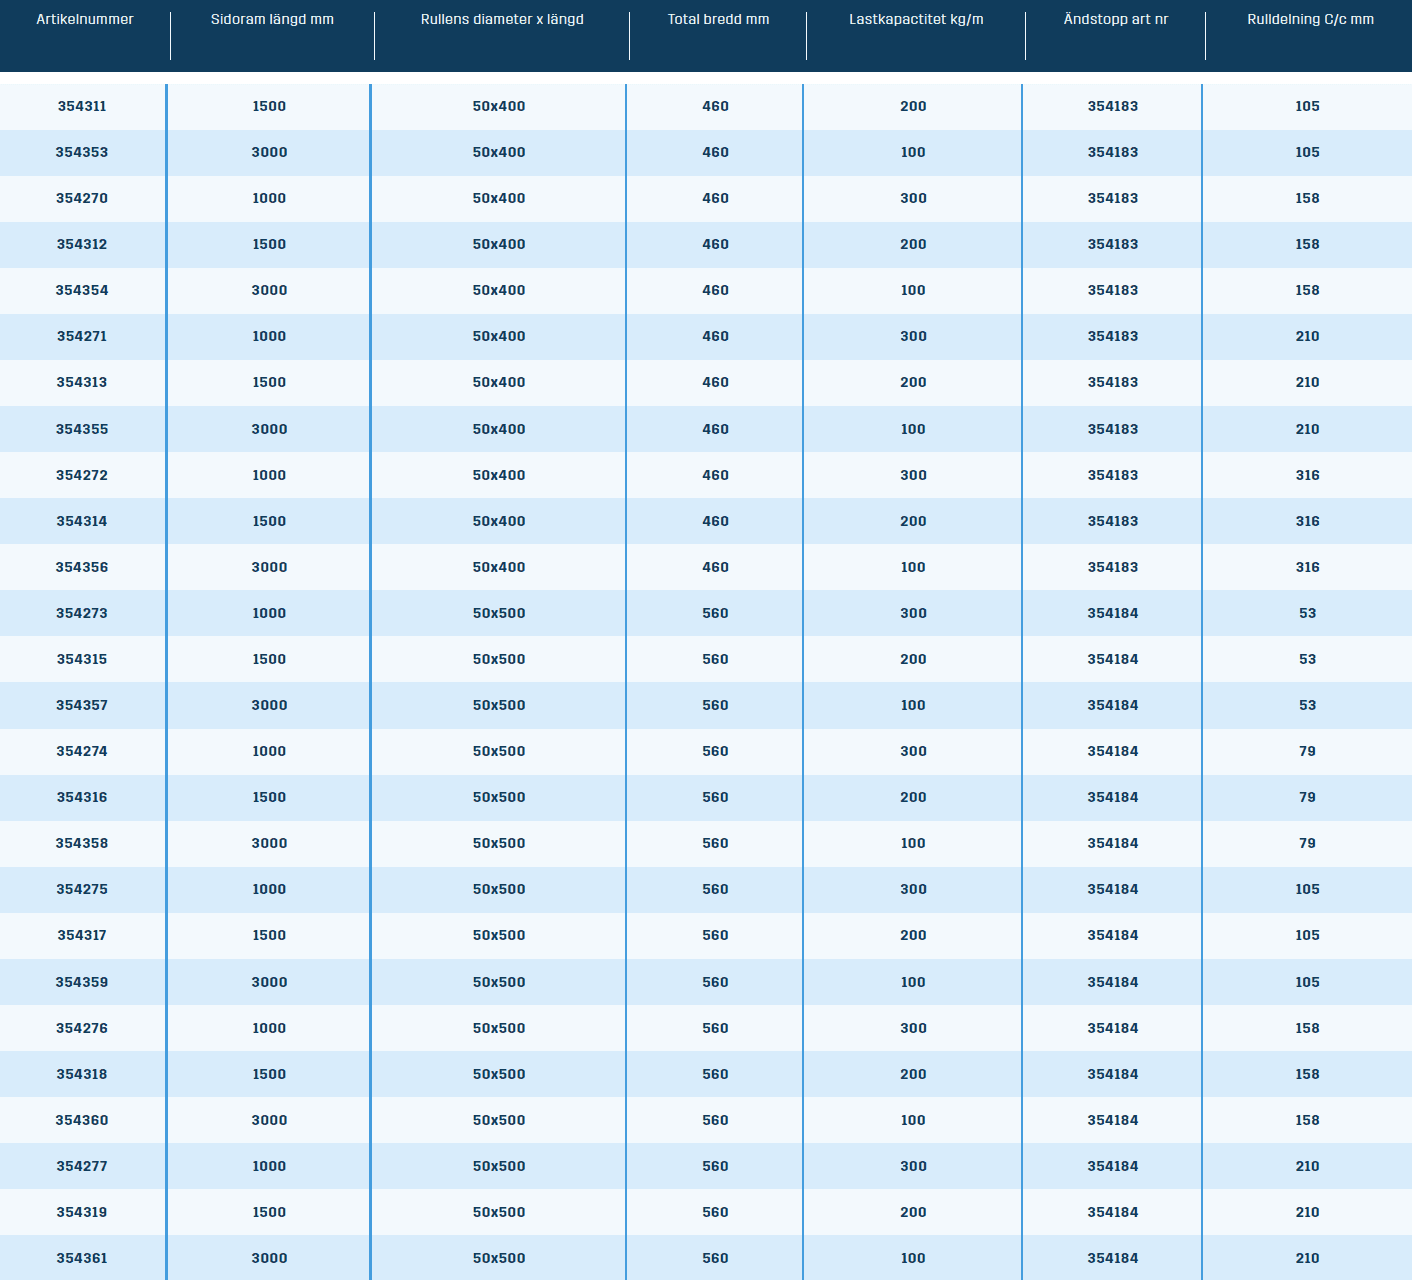Click sidoram length 1500 in row 354311
Screen dimensions: 1412x1280
[269, 106]
